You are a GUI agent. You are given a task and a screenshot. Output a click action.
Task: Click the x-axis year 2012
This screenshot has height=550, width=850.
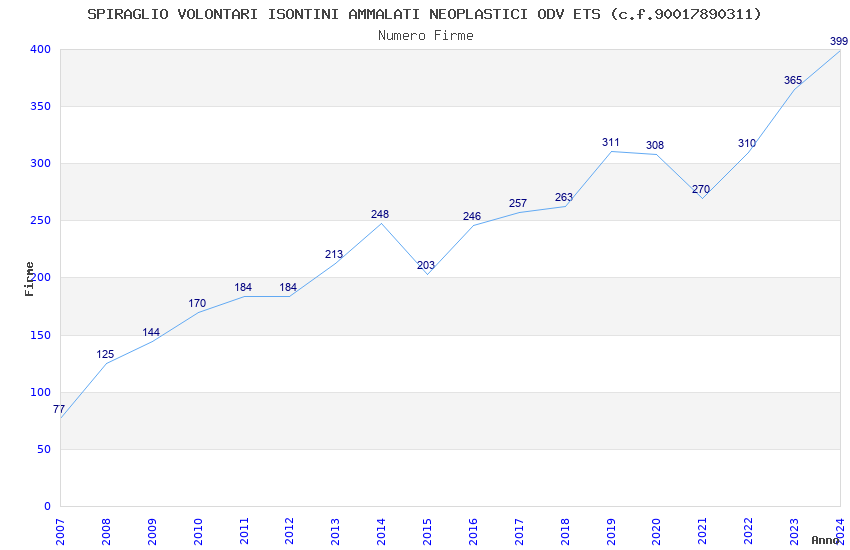289,532
